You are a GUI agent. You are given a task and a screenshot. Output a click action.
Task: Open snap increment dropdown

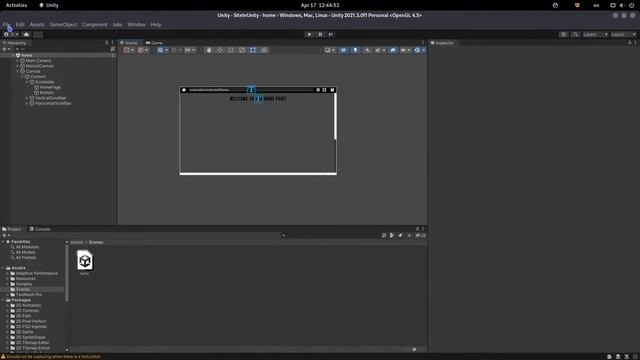pyautogui.click(x=190, y=50)
